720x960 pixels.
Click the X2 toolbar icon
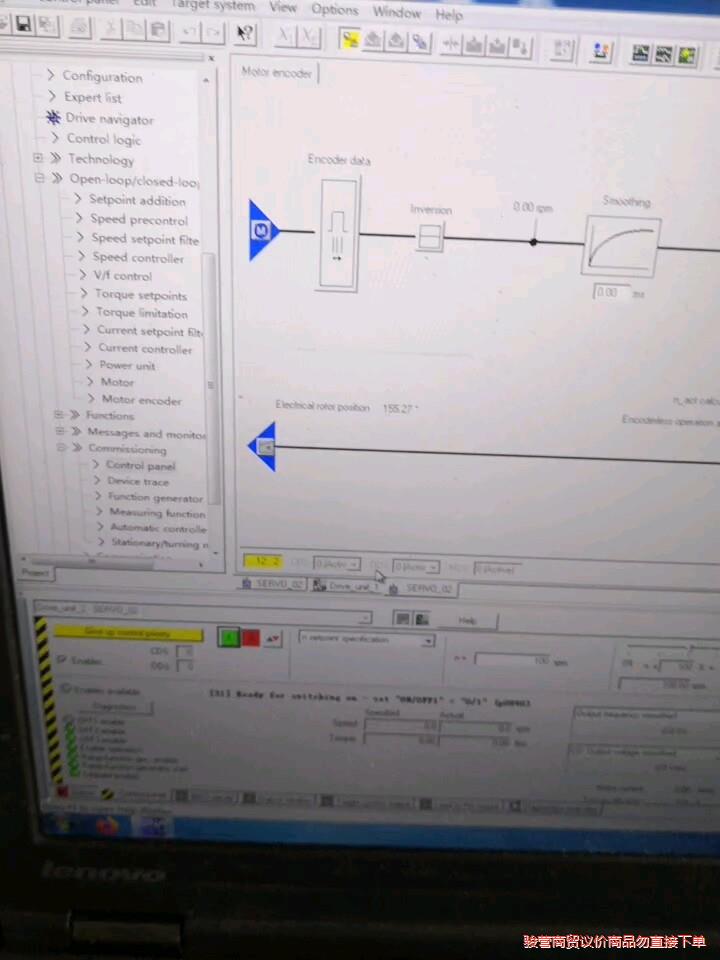click(309, 37)
